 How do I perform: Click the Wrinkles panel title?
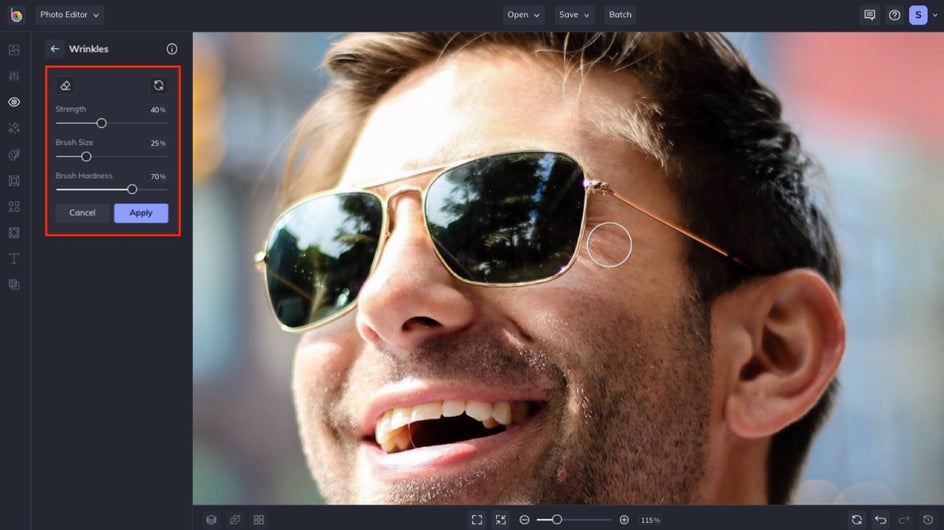point(88,49)
